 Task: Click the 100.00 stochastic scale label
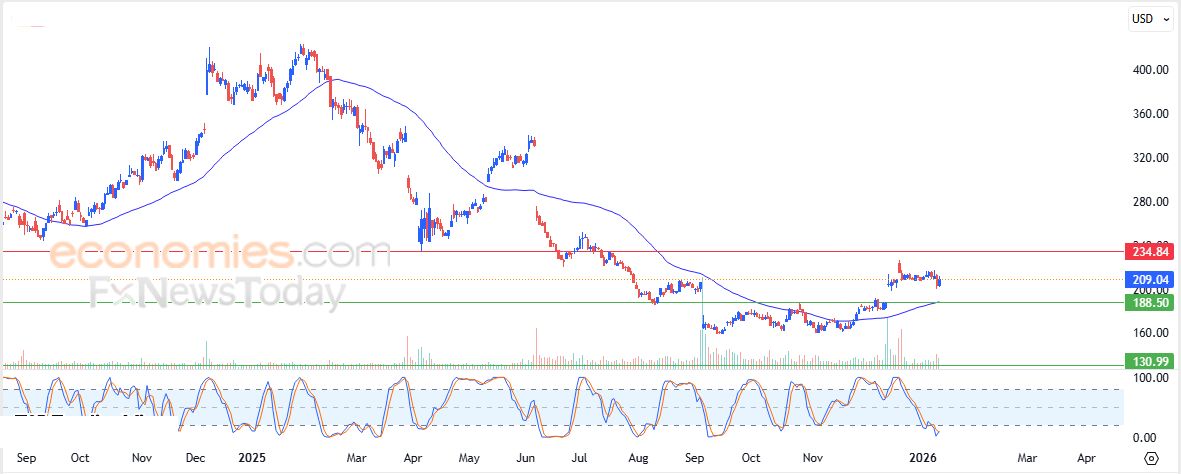[x=1149, y=378]
